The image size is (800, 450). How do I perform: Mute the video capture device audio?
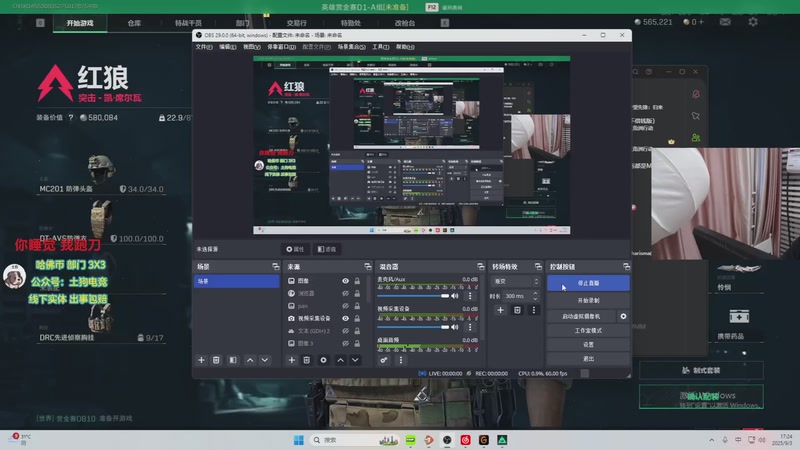pyautogui.click(x=455, y=327)
